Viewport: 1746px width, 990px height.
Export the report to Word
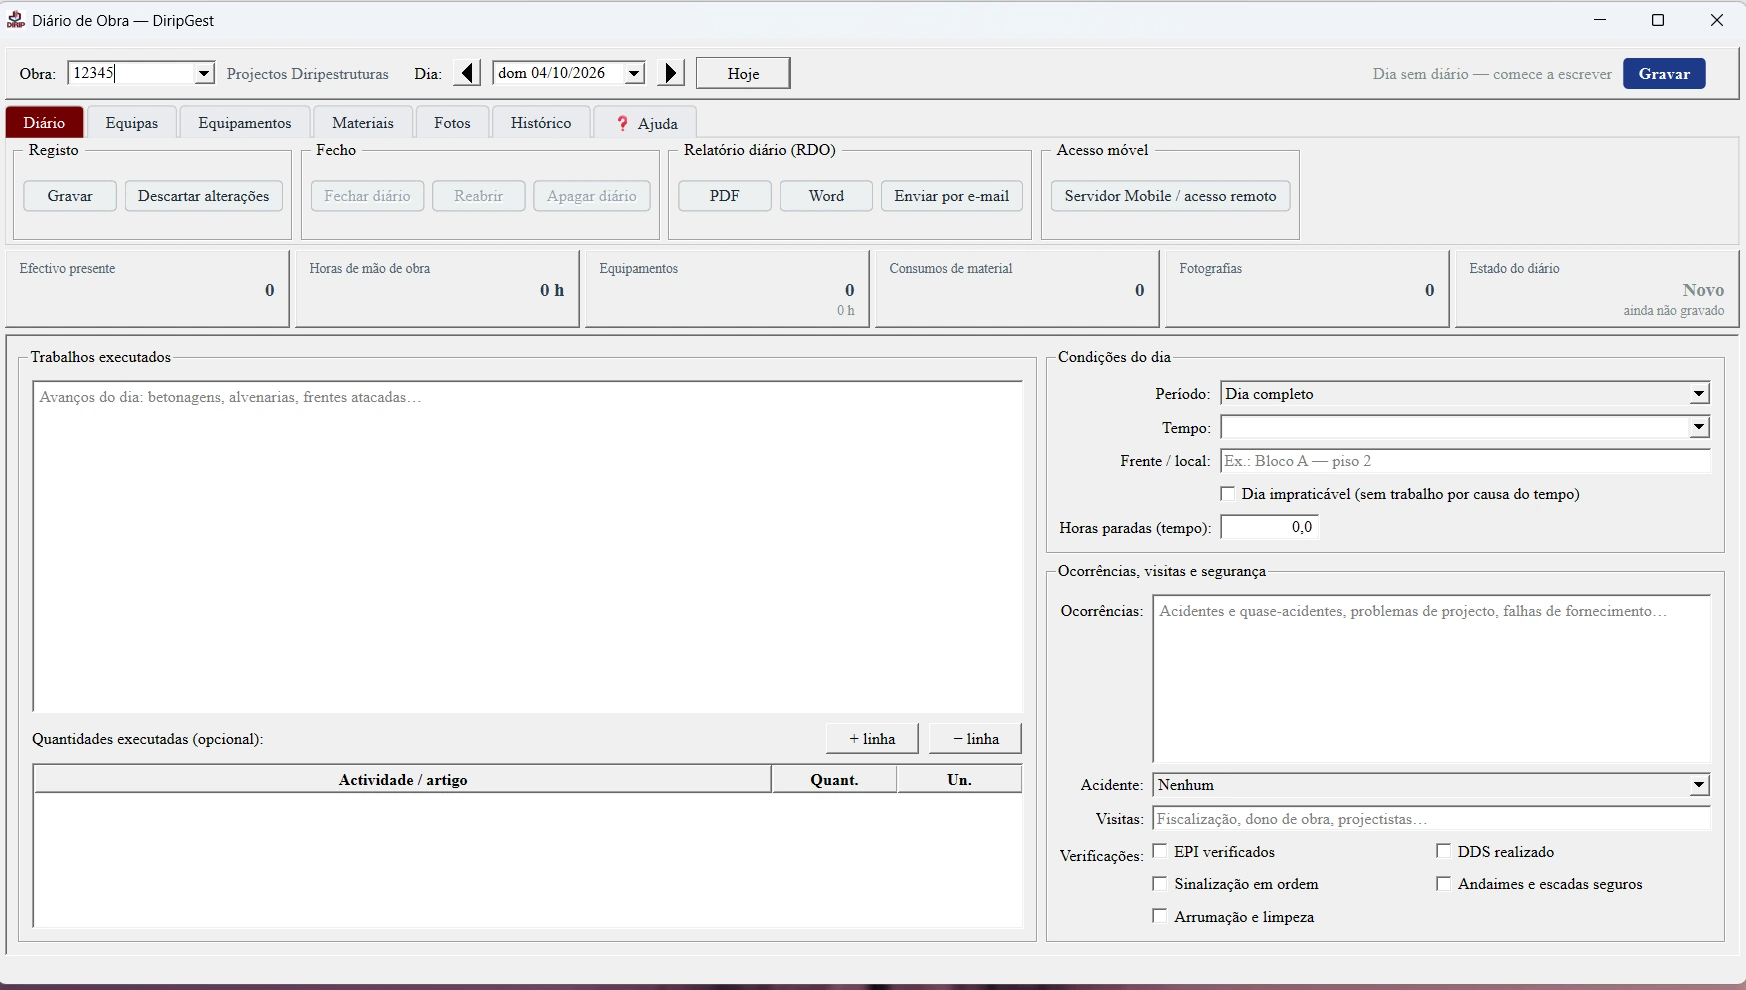point(826,196)
